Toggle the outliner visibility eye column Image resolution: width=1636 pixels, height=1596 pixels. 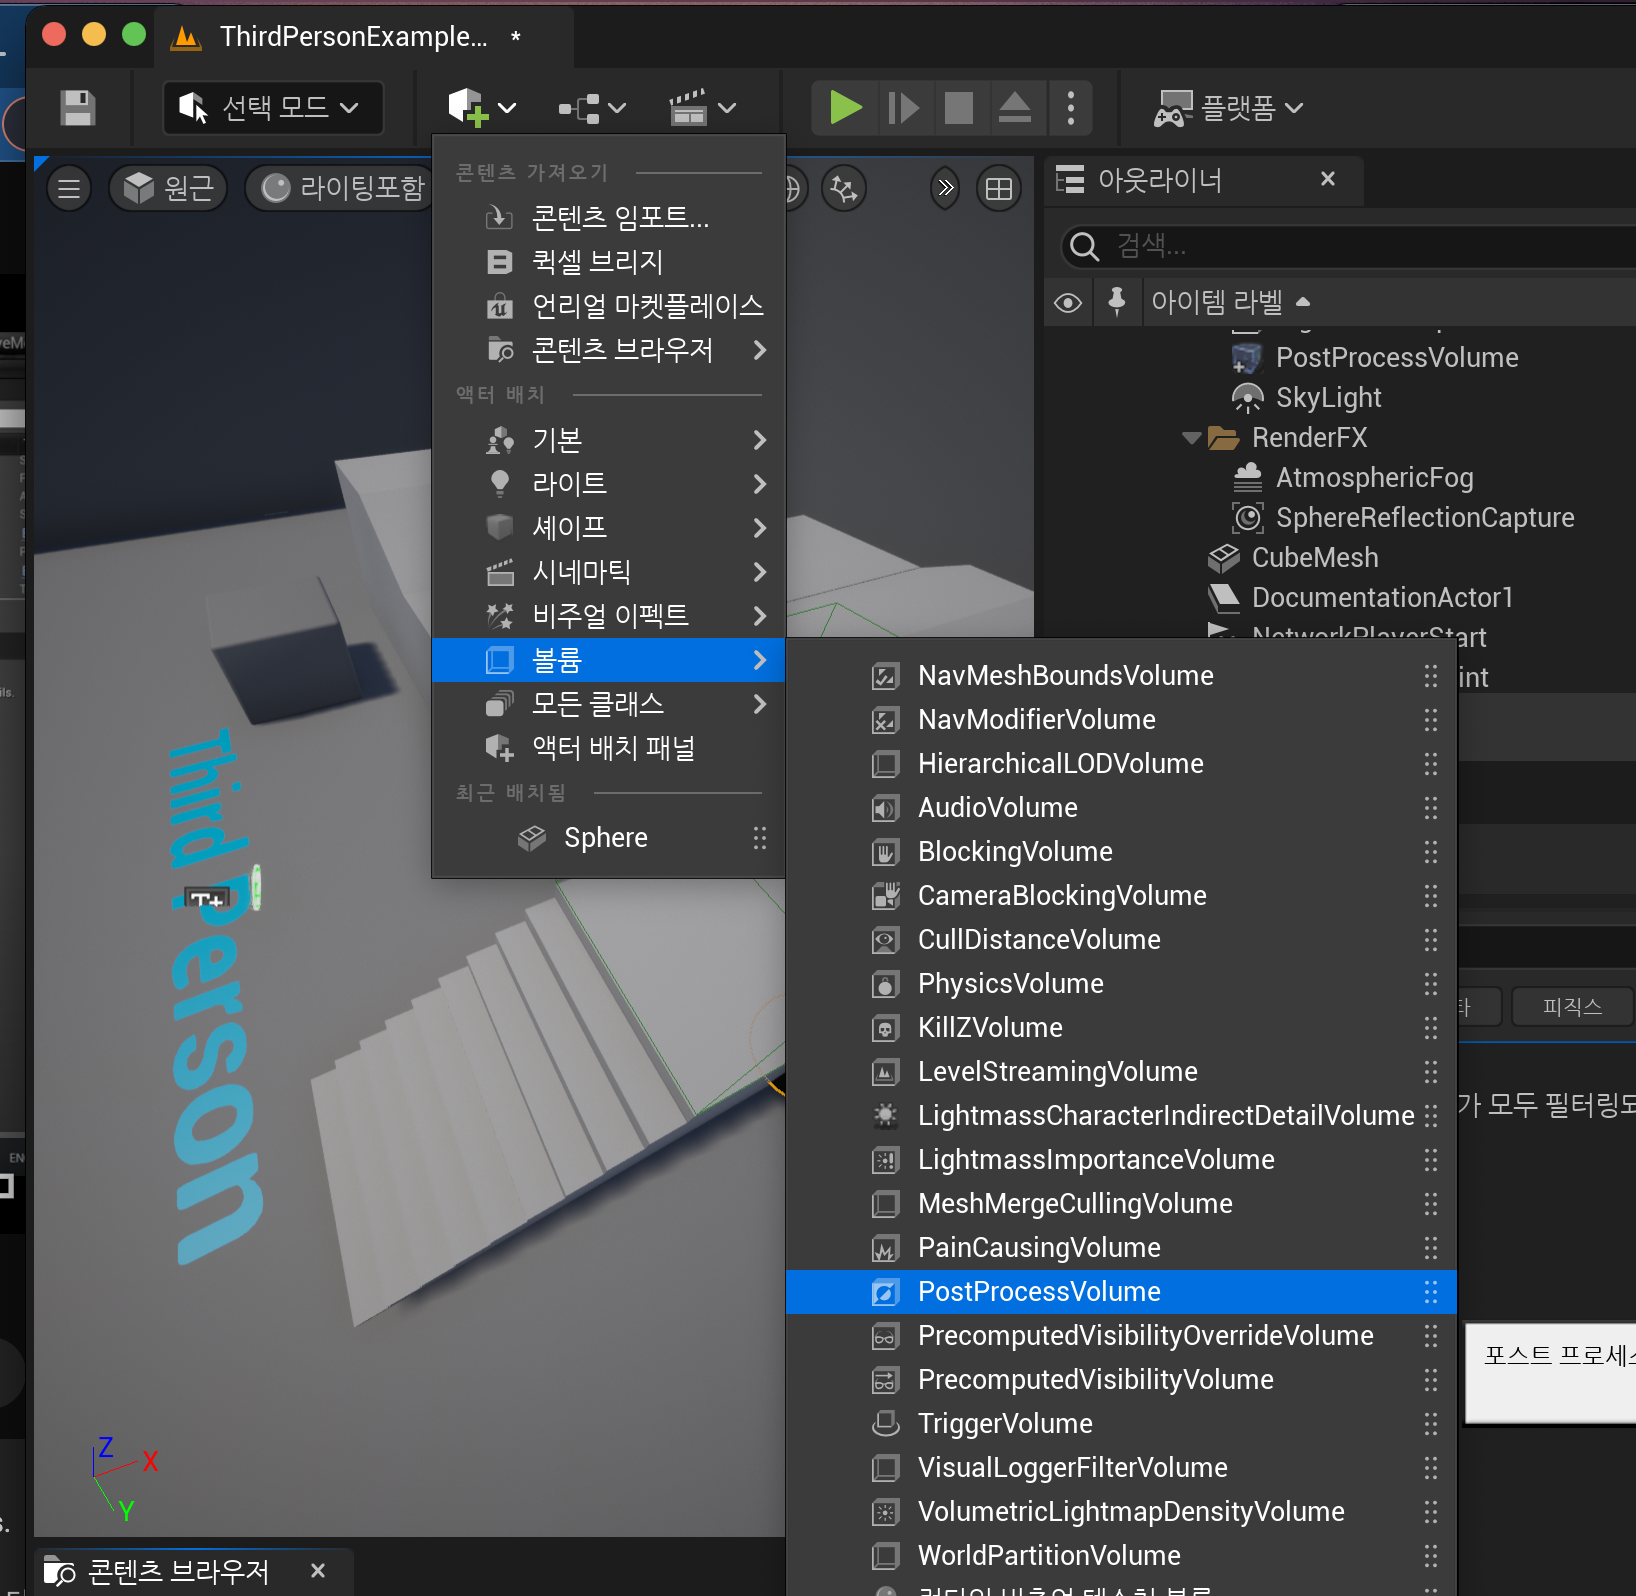tap(1068, 302)
